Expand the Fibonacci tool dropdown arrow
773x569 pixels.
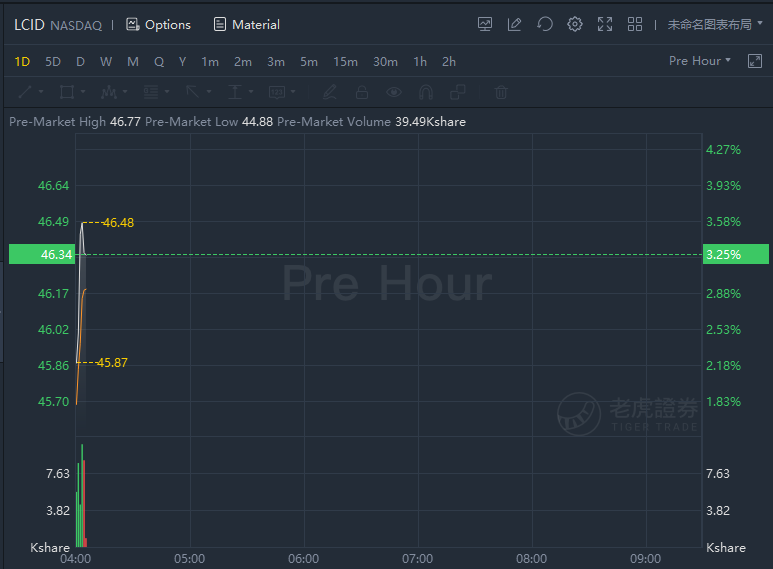167,92
